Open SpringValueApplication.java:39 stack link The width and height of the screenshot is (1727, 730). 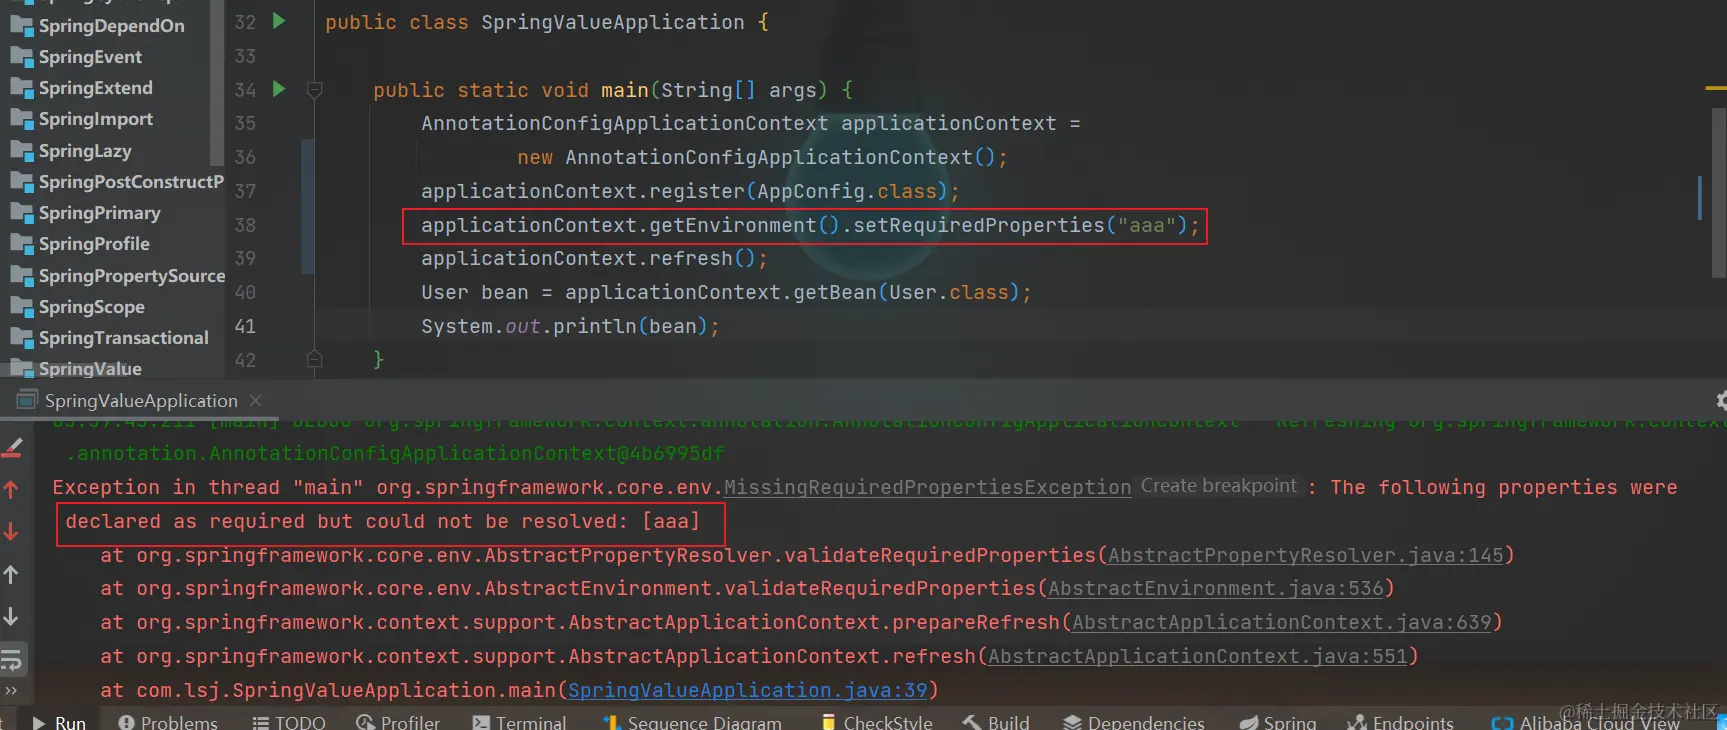[747, 690]
